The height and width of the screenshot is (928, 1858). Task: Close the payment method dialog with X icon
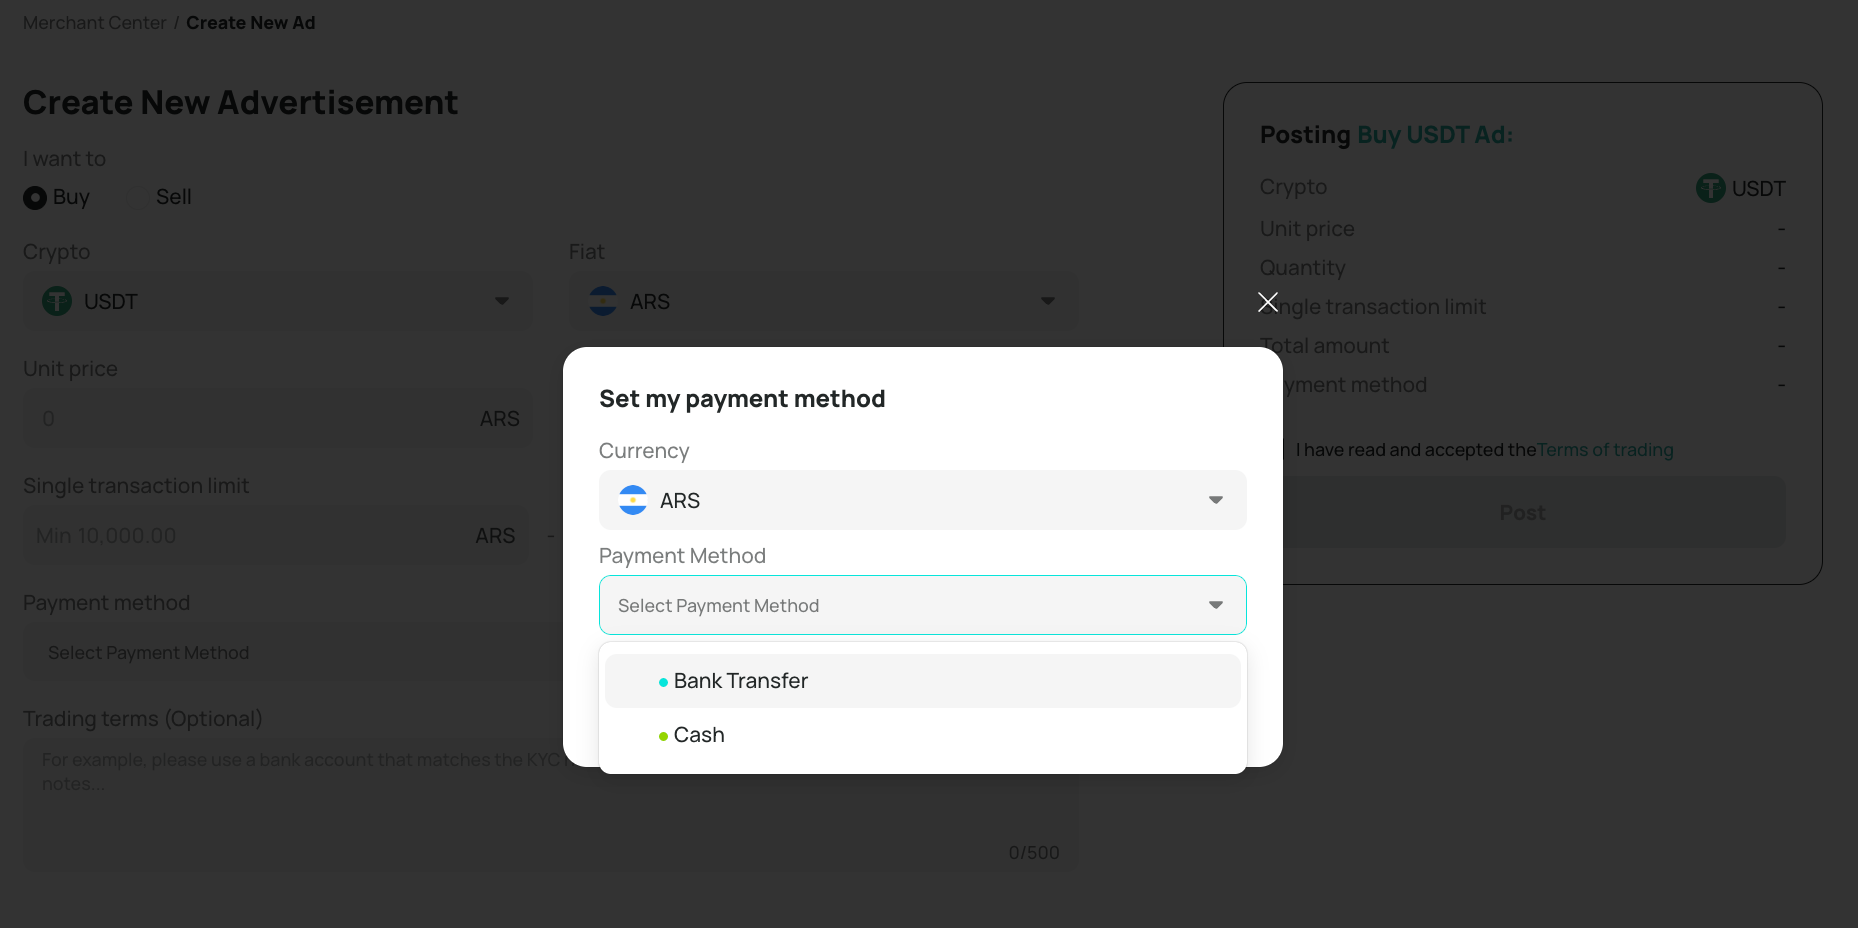[1268, 302]
